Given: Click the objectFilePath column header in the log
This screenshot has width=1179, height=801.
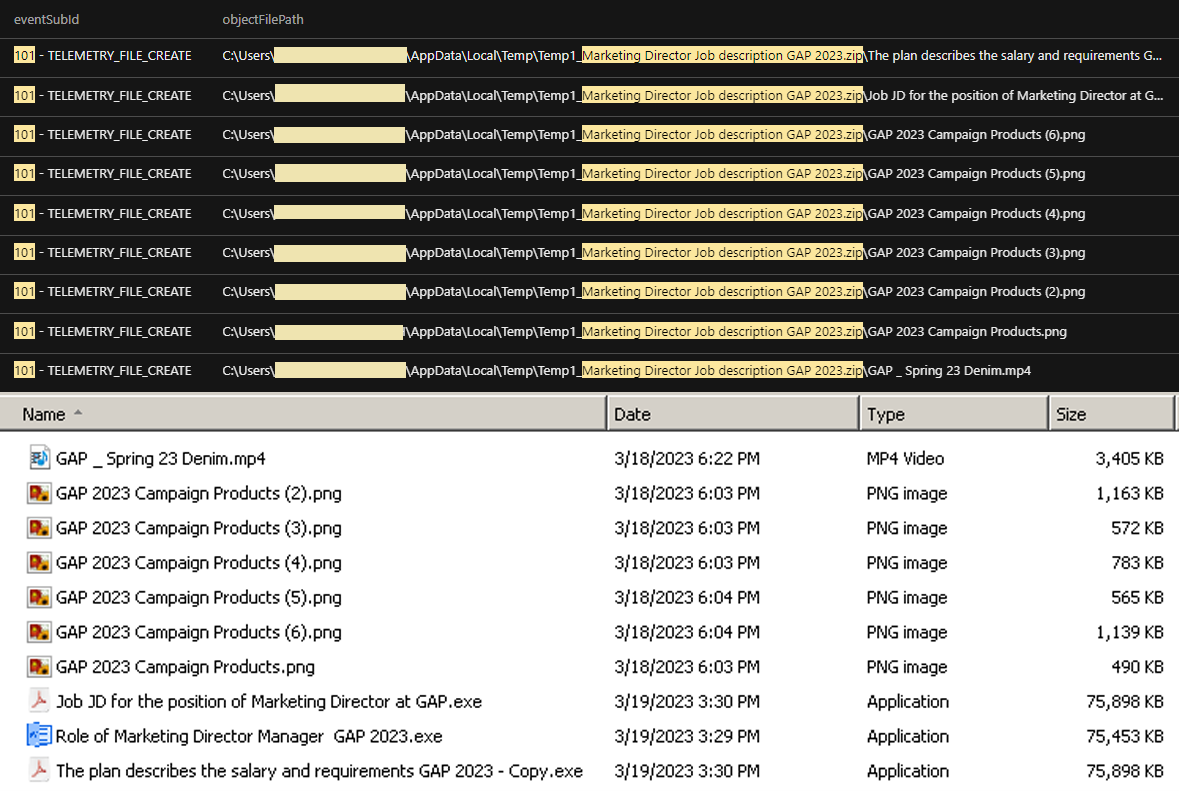Looking at the screenshot, I should click(263, 20).
